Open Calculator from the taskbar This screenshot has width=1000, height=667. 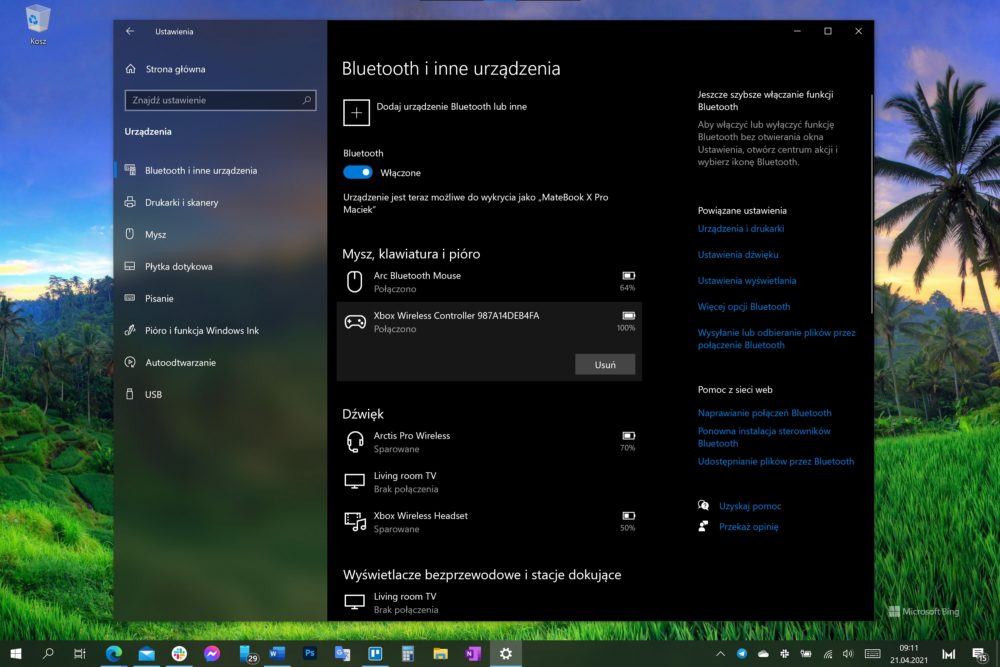coord(408,654)
